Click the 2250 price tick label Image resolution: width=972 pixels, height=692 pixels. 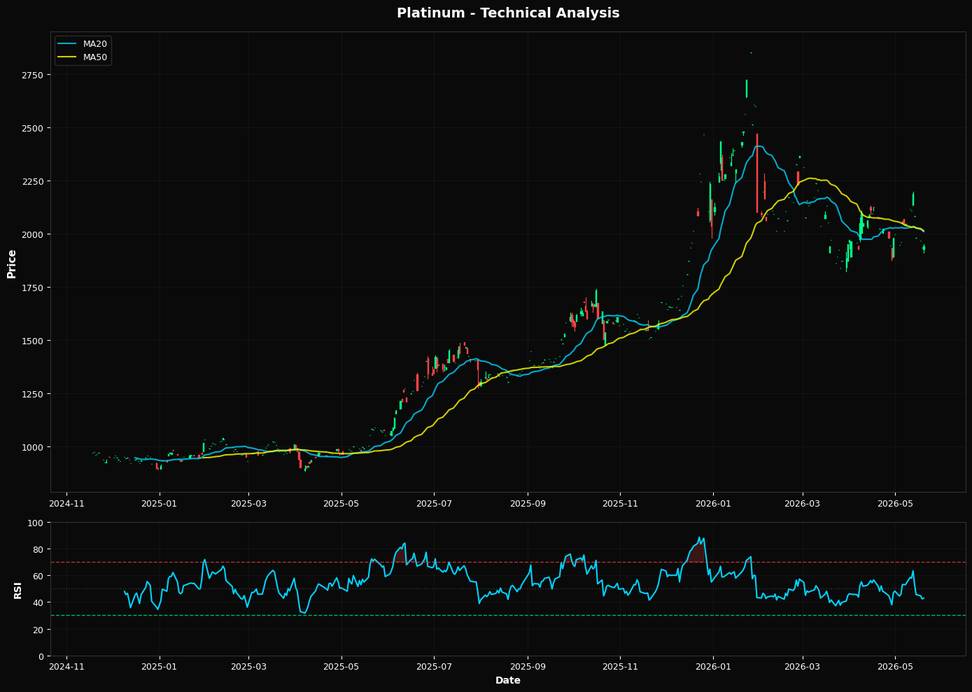tap(32, 182)
